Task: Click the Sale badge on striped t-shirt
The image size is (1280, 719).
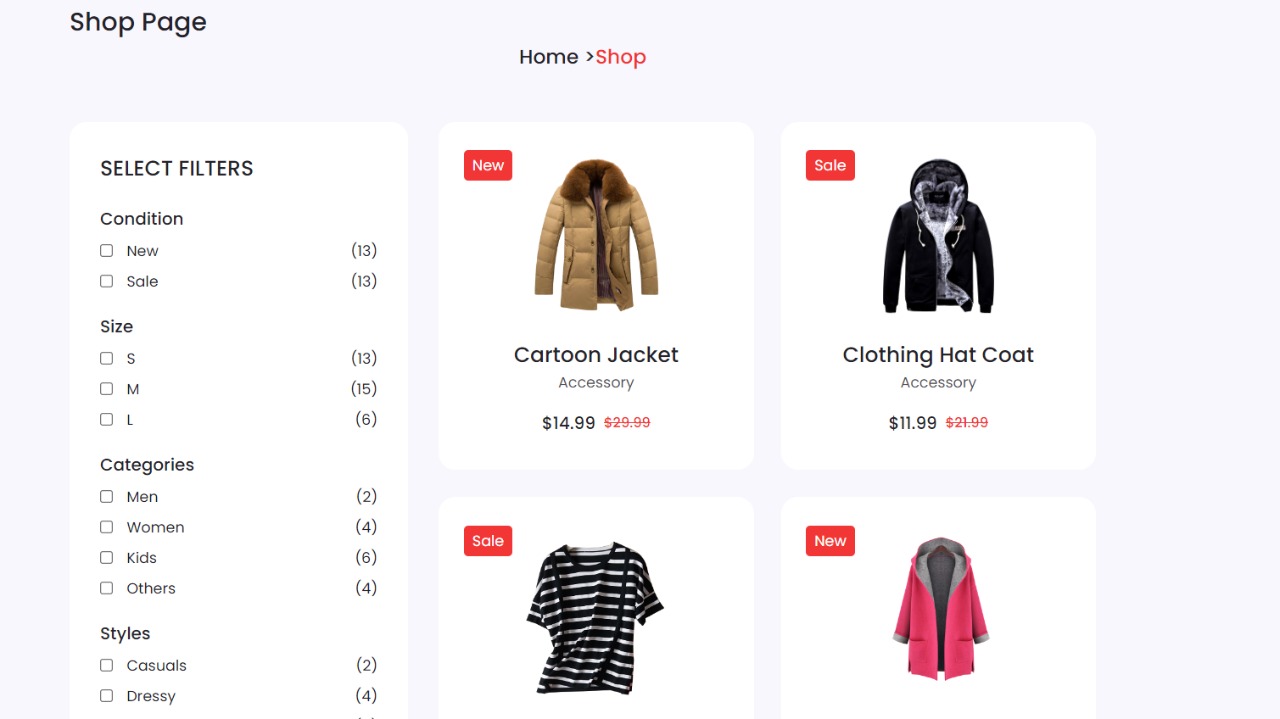Action: [488, 541]
